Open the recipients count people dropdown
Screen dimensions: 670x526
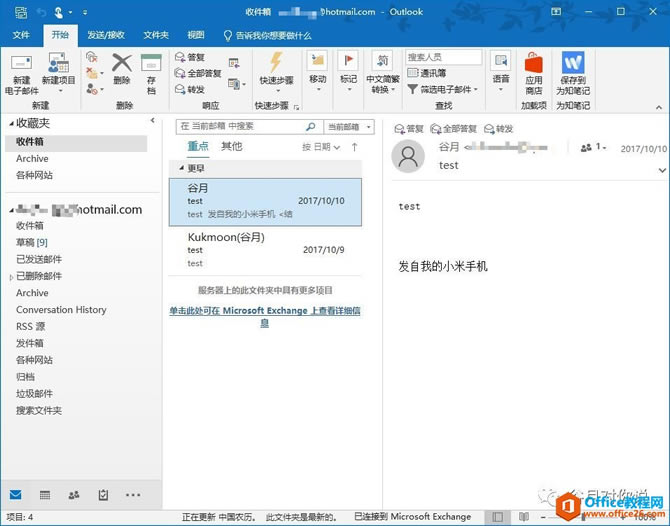pos(593,147)
